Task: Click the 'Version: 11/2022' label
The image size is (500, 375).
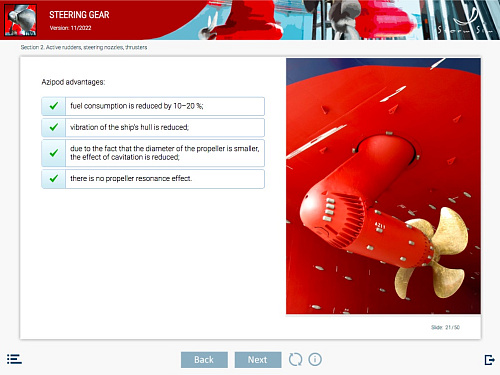Action: (x=70, y=28)
